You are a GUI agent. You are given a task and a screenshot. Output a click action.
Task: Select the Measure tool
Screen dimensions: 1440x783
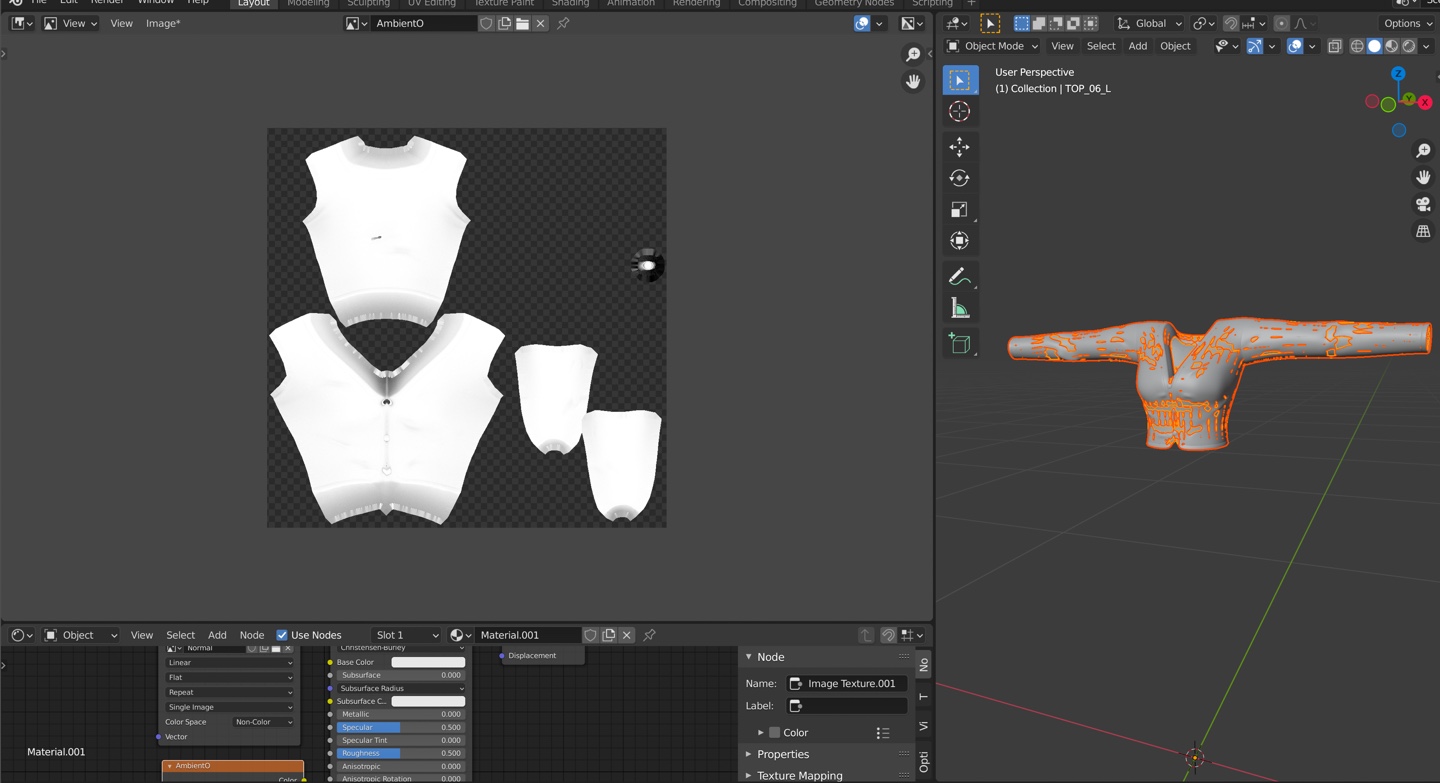click(959, 308)
